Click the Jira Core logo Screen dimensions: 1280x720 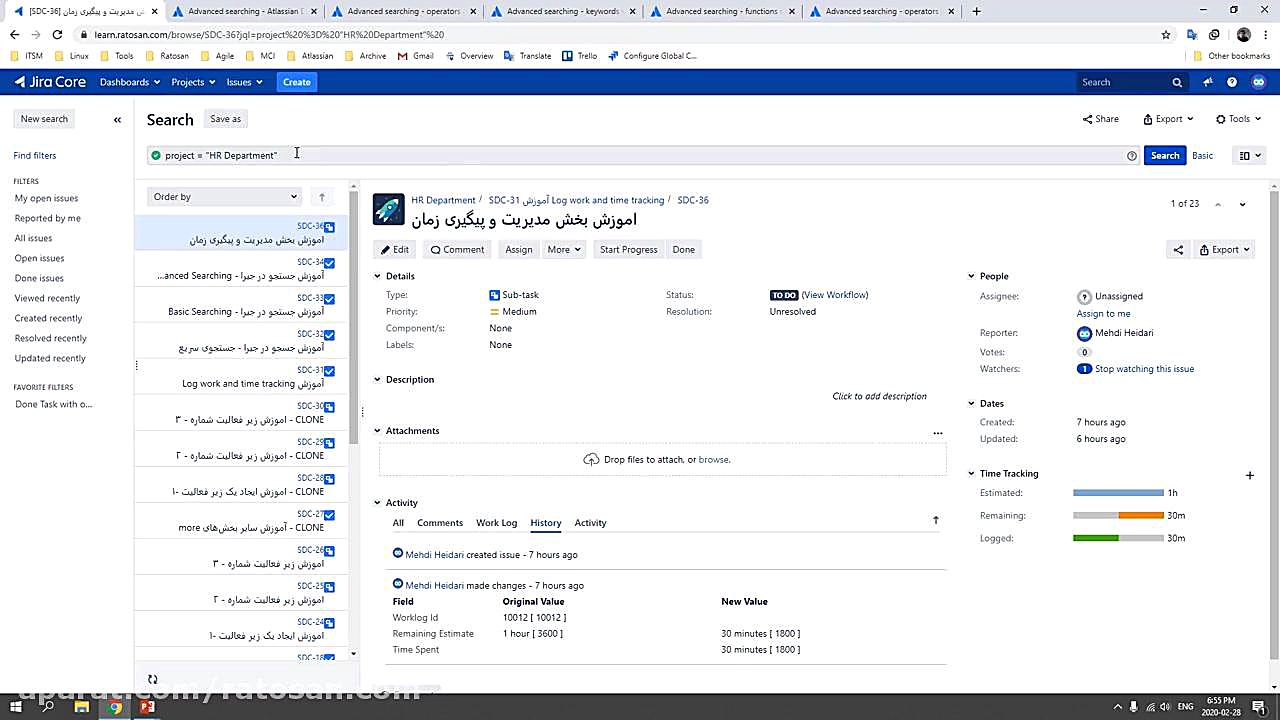point(50,82)
